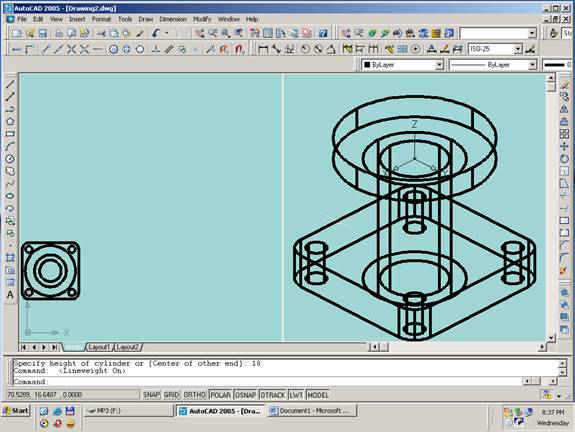Select the Circle draw tool
The image size is (575, 432).
click(10, 159)
